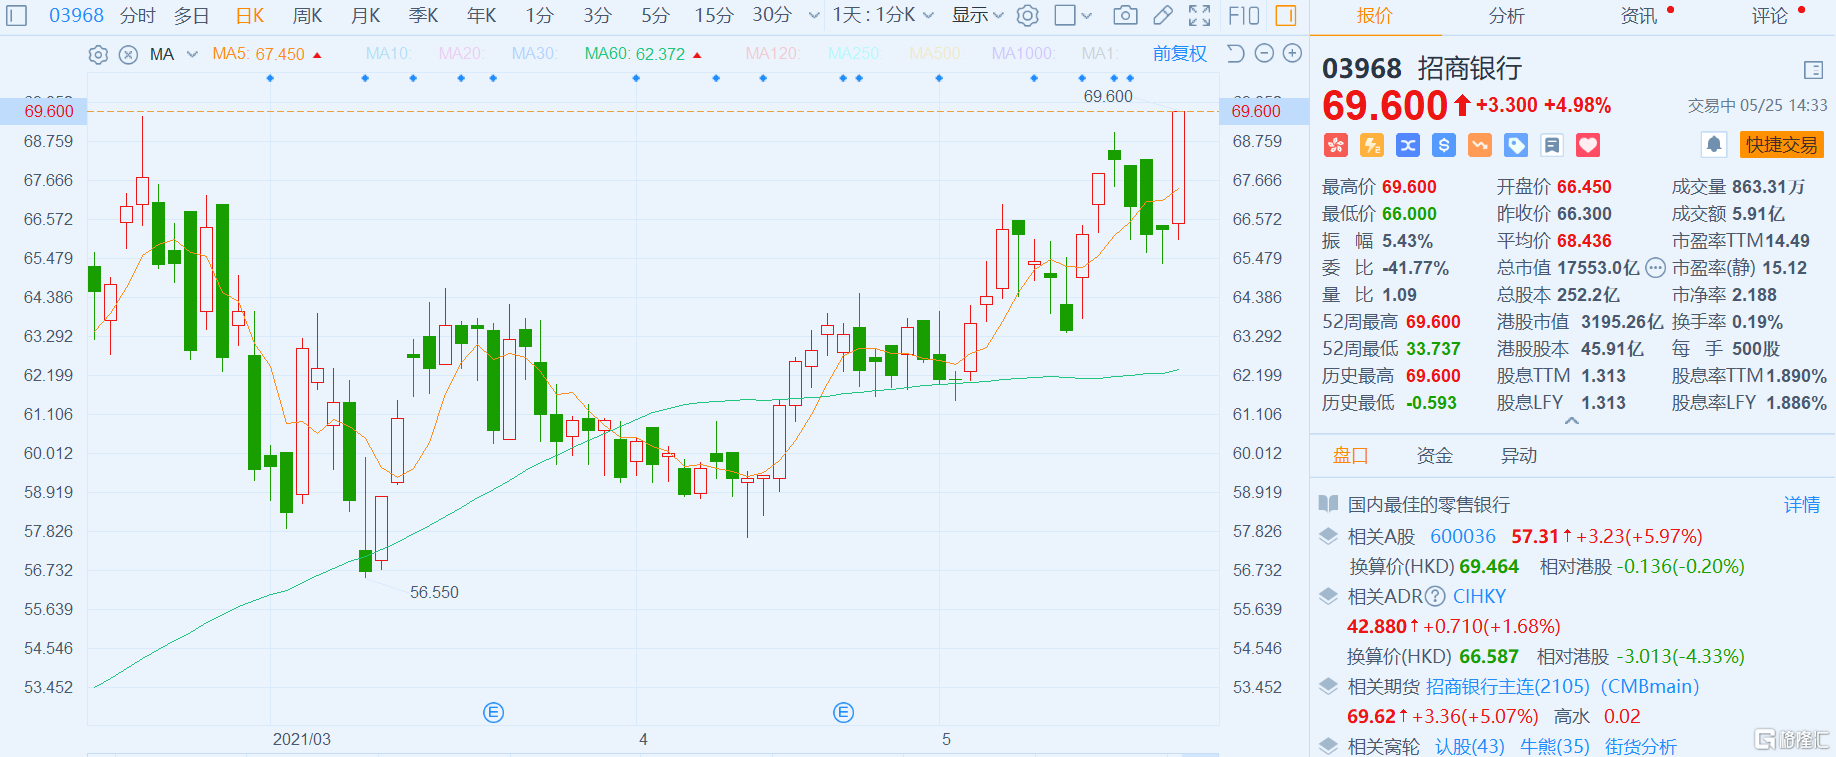Switch to the 周K weekly chart tab
1836x757 pixels.
tap(307, 15)
